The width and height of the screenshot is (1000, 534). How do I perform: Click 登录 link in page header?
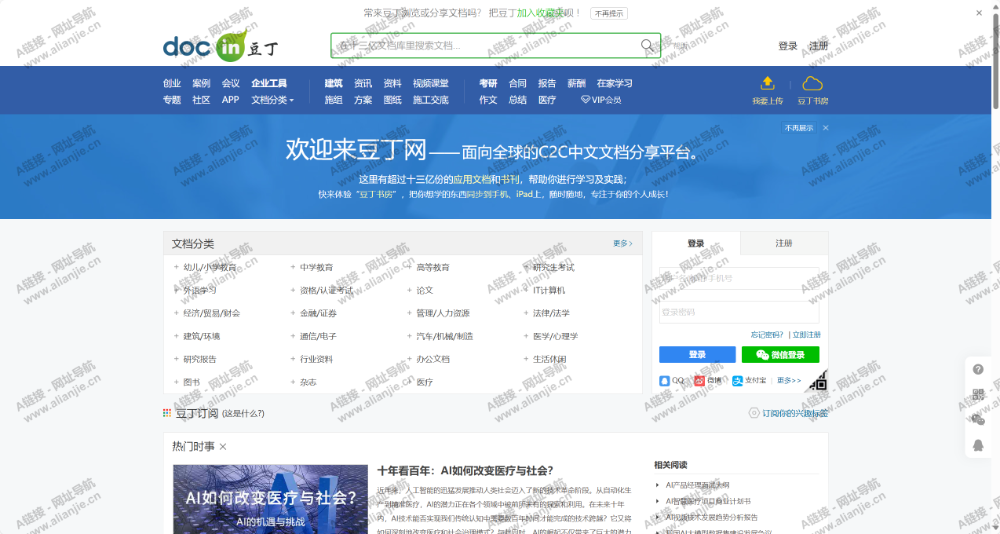(x=788, y=46)
